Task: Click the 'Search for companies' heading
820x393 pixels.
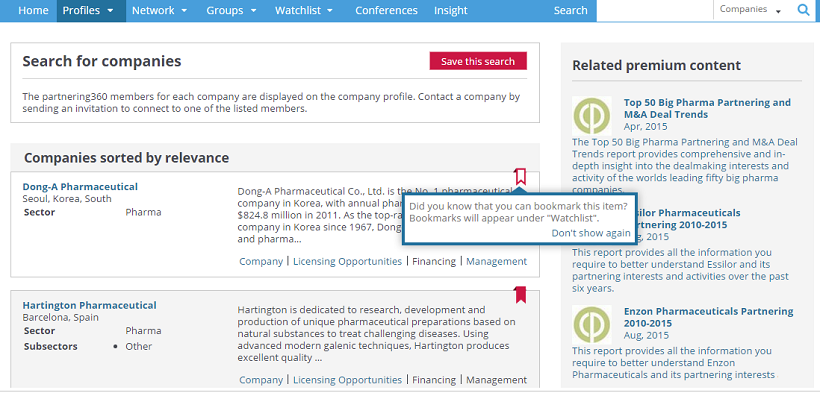Action: [x=102, y=61]
